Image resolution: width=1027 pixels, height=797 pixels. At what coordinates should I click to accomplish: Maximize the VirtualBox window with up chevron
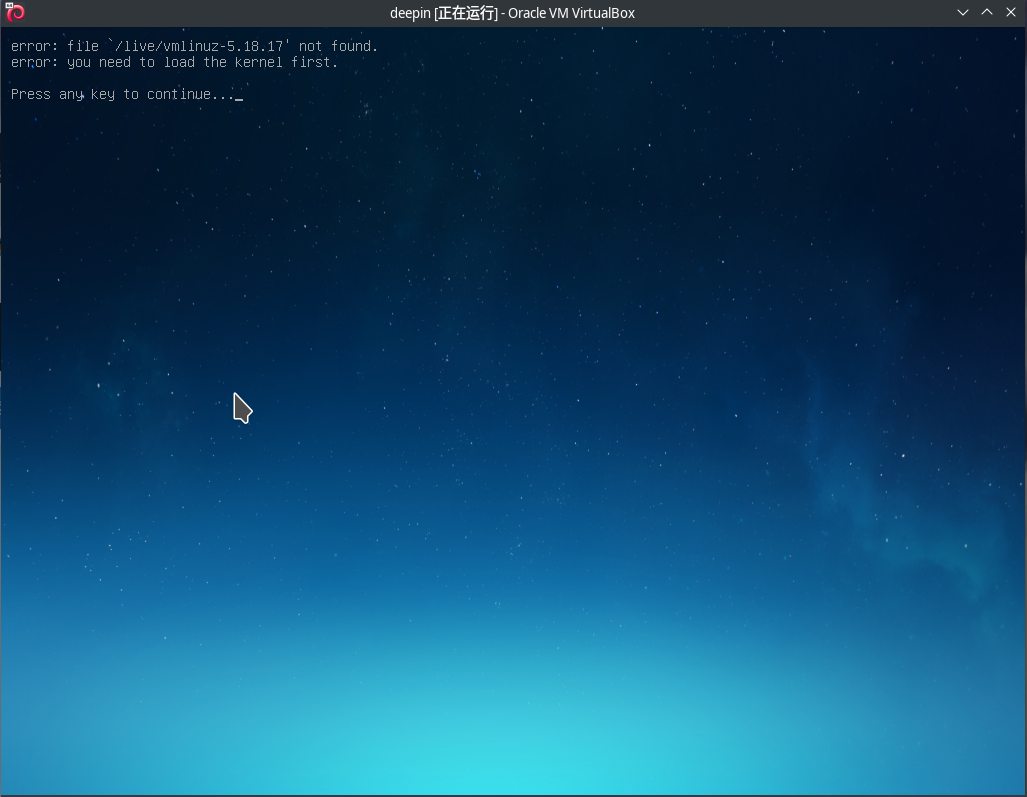987,13
